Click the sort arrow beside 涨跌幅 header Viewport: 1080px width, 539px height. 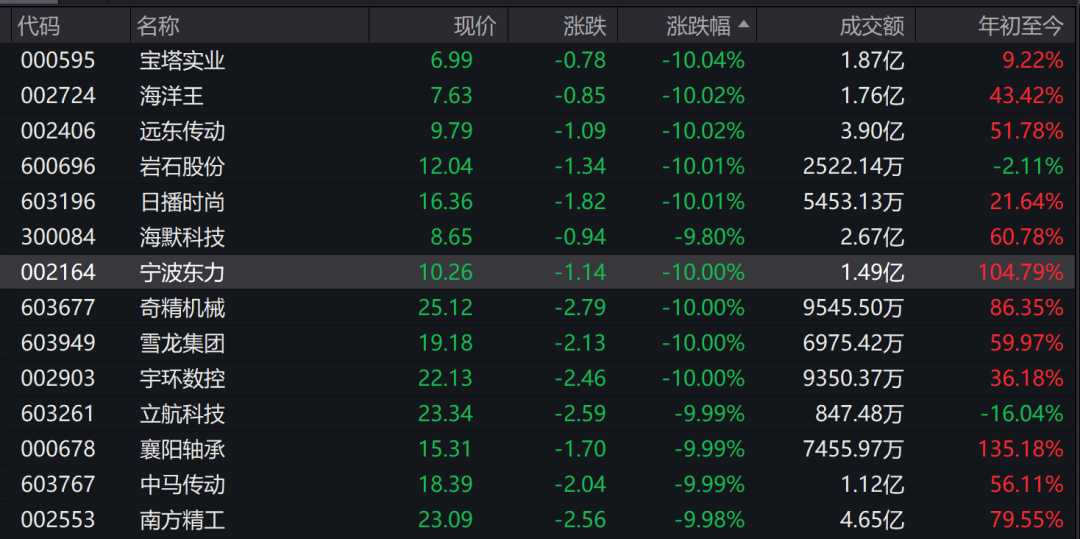(744, 26)
